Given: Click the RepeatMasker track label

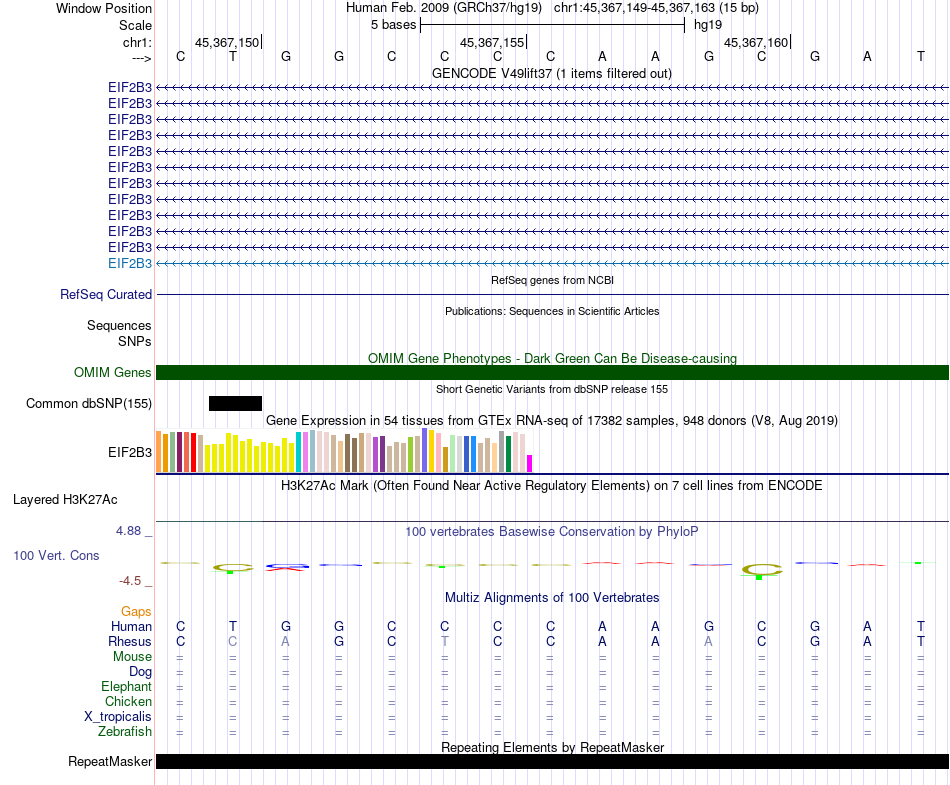Looking at the screenshot, I should [110, 762].
